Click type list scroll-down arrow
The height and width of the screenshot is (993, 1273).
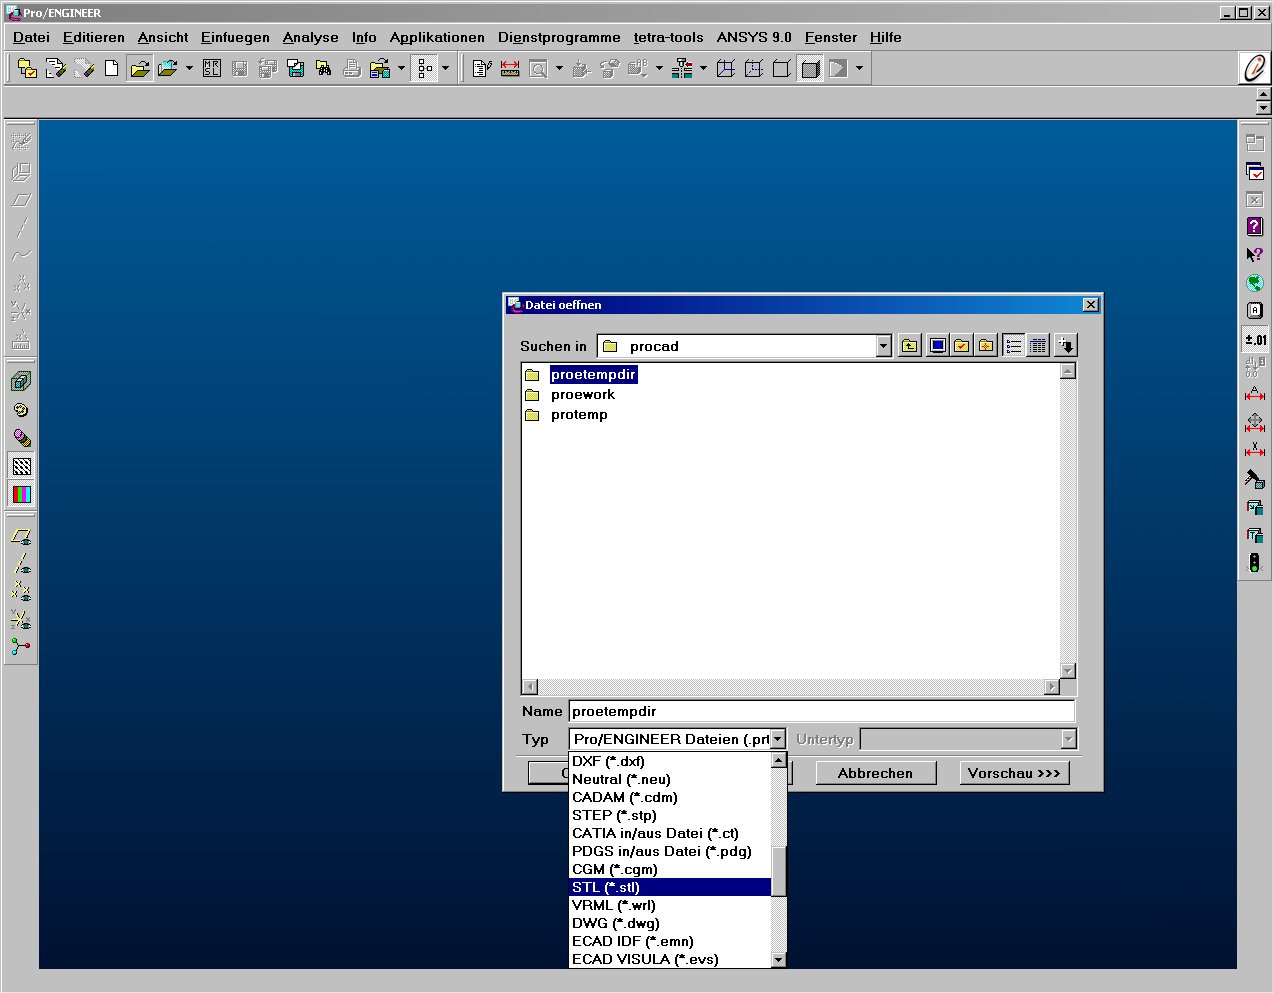[x=779, y=960]
